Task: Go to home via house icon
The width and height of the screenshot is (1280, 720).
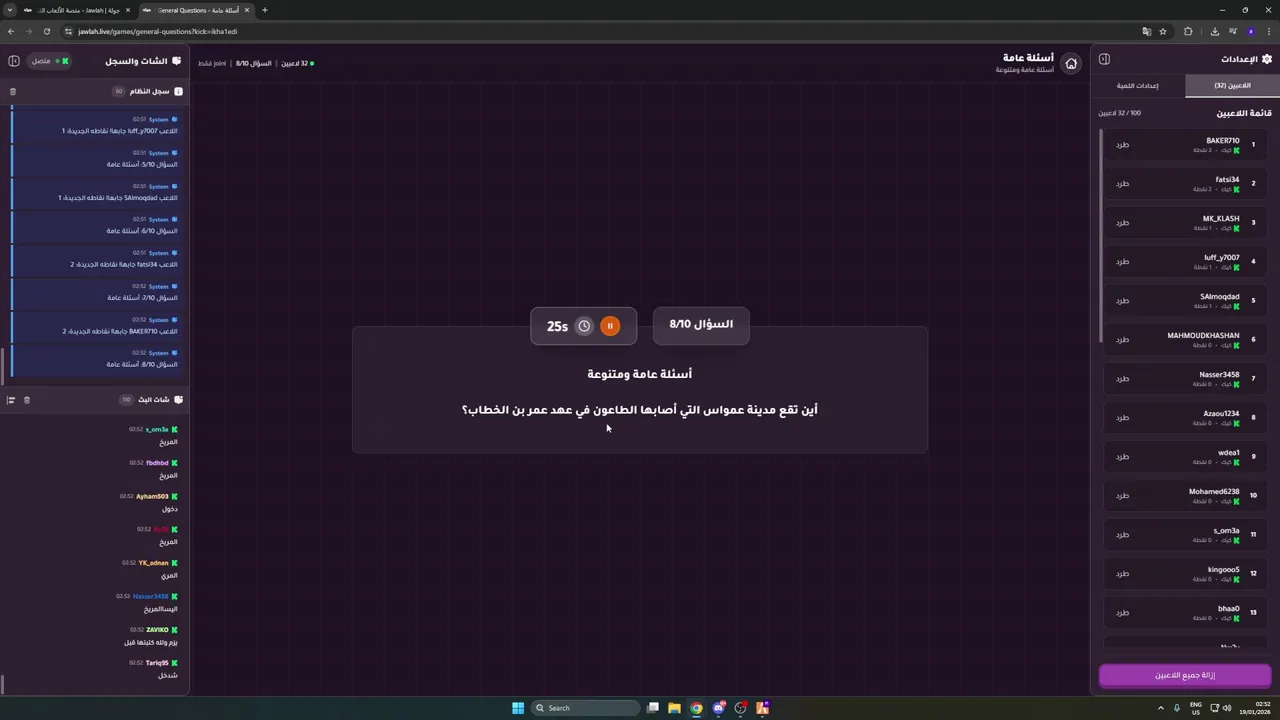Action: tap(1071, 64)
